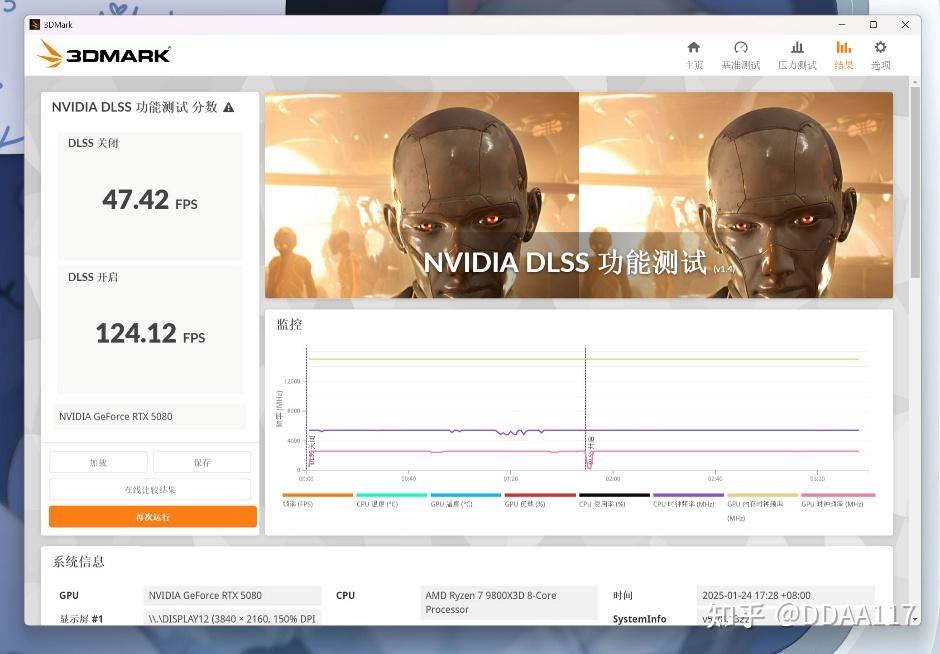The image size is (940, 654).
Task: Click the 加线 button
Action: 98,461
